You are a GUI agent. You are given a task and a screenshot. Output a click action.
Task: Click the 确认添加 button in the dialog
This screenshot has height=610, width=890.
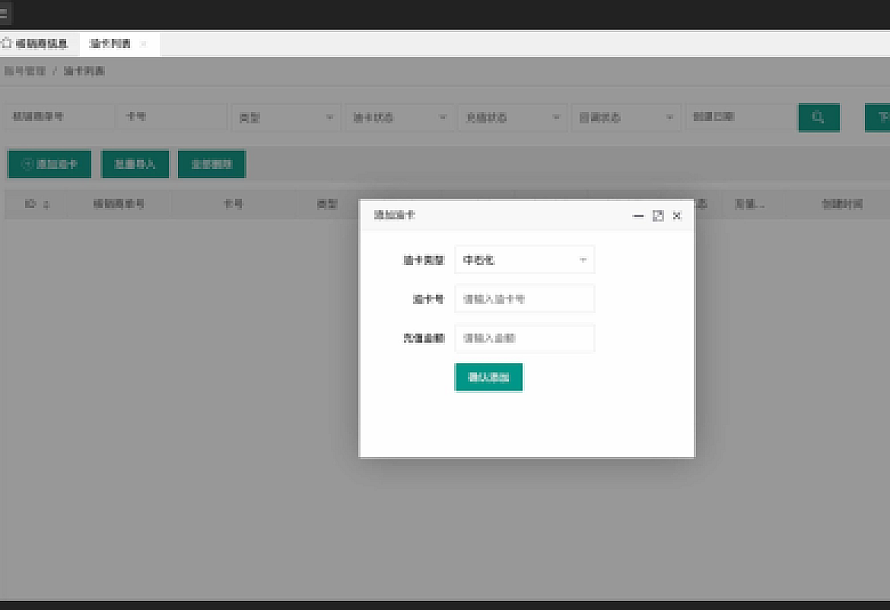(489, 377)
